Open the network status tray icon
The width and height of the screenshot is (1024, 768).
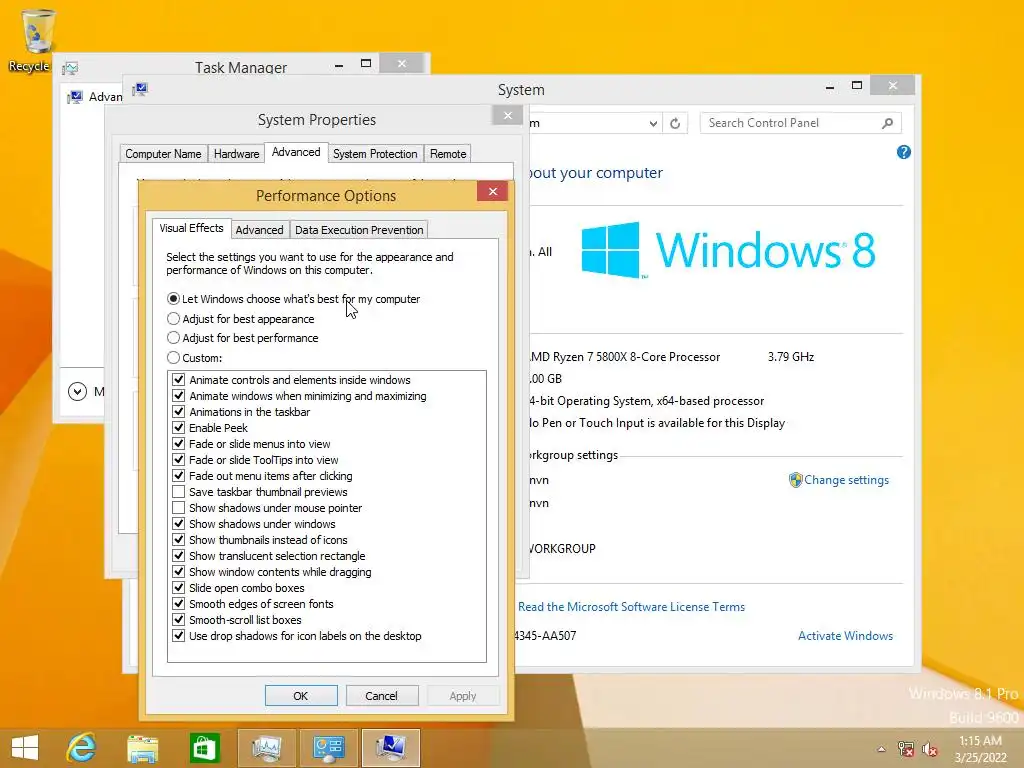(x=906, y=749)
